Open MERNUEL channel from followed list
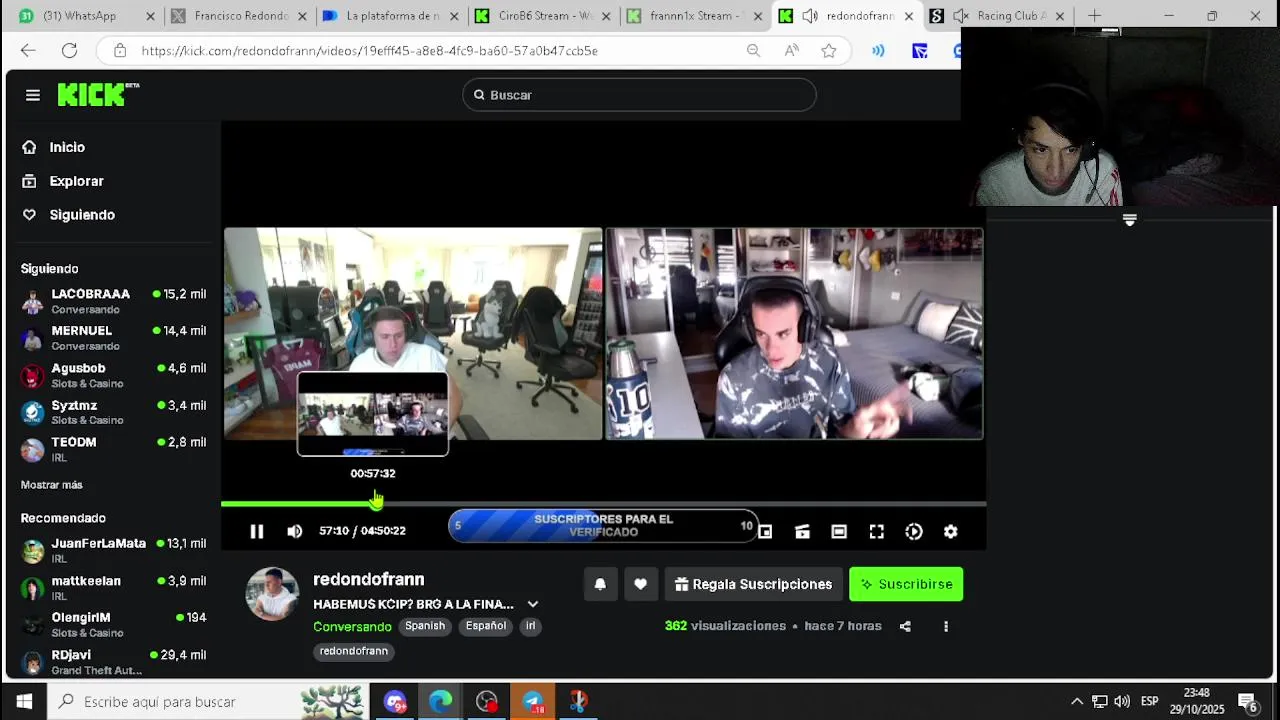 point(113,338)
